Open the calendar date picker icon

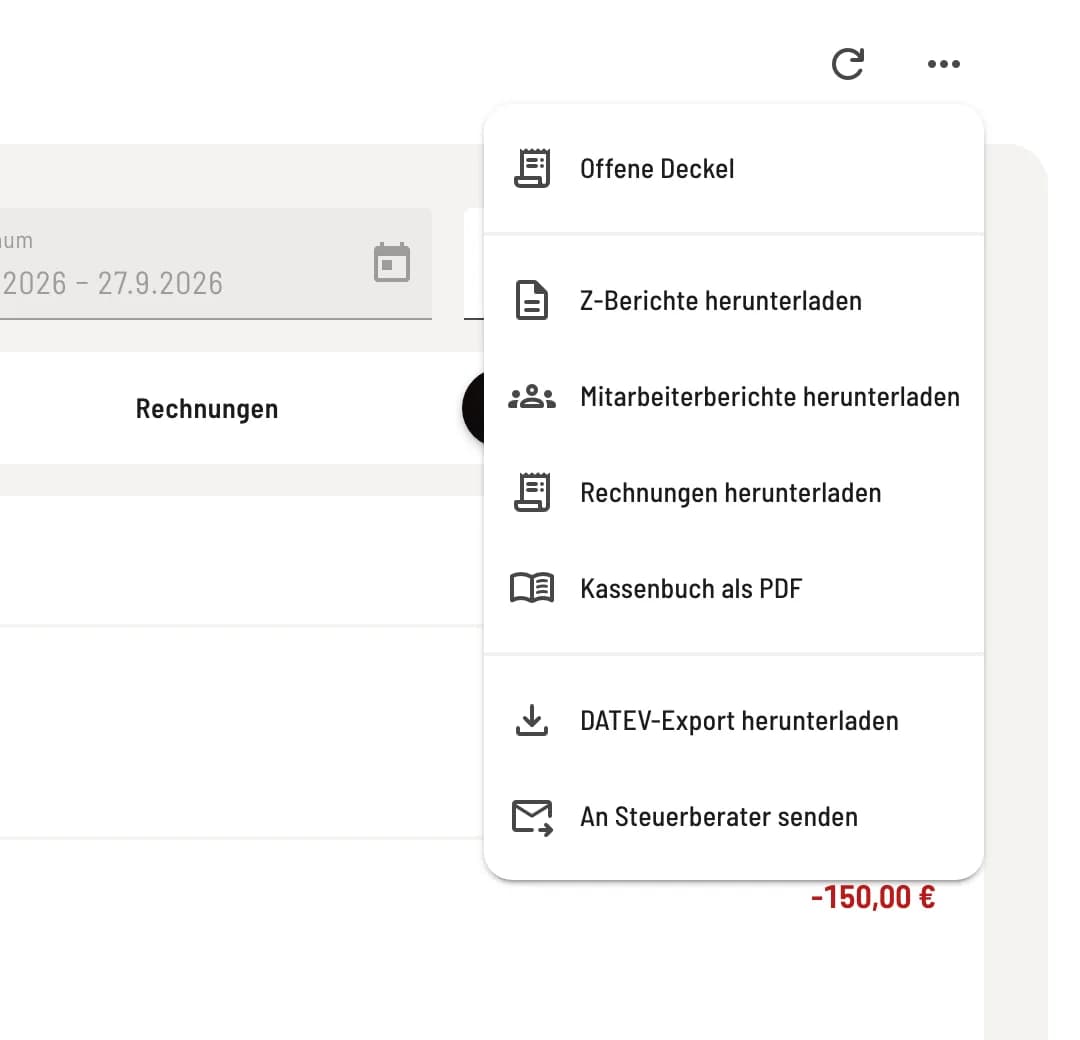392,262
